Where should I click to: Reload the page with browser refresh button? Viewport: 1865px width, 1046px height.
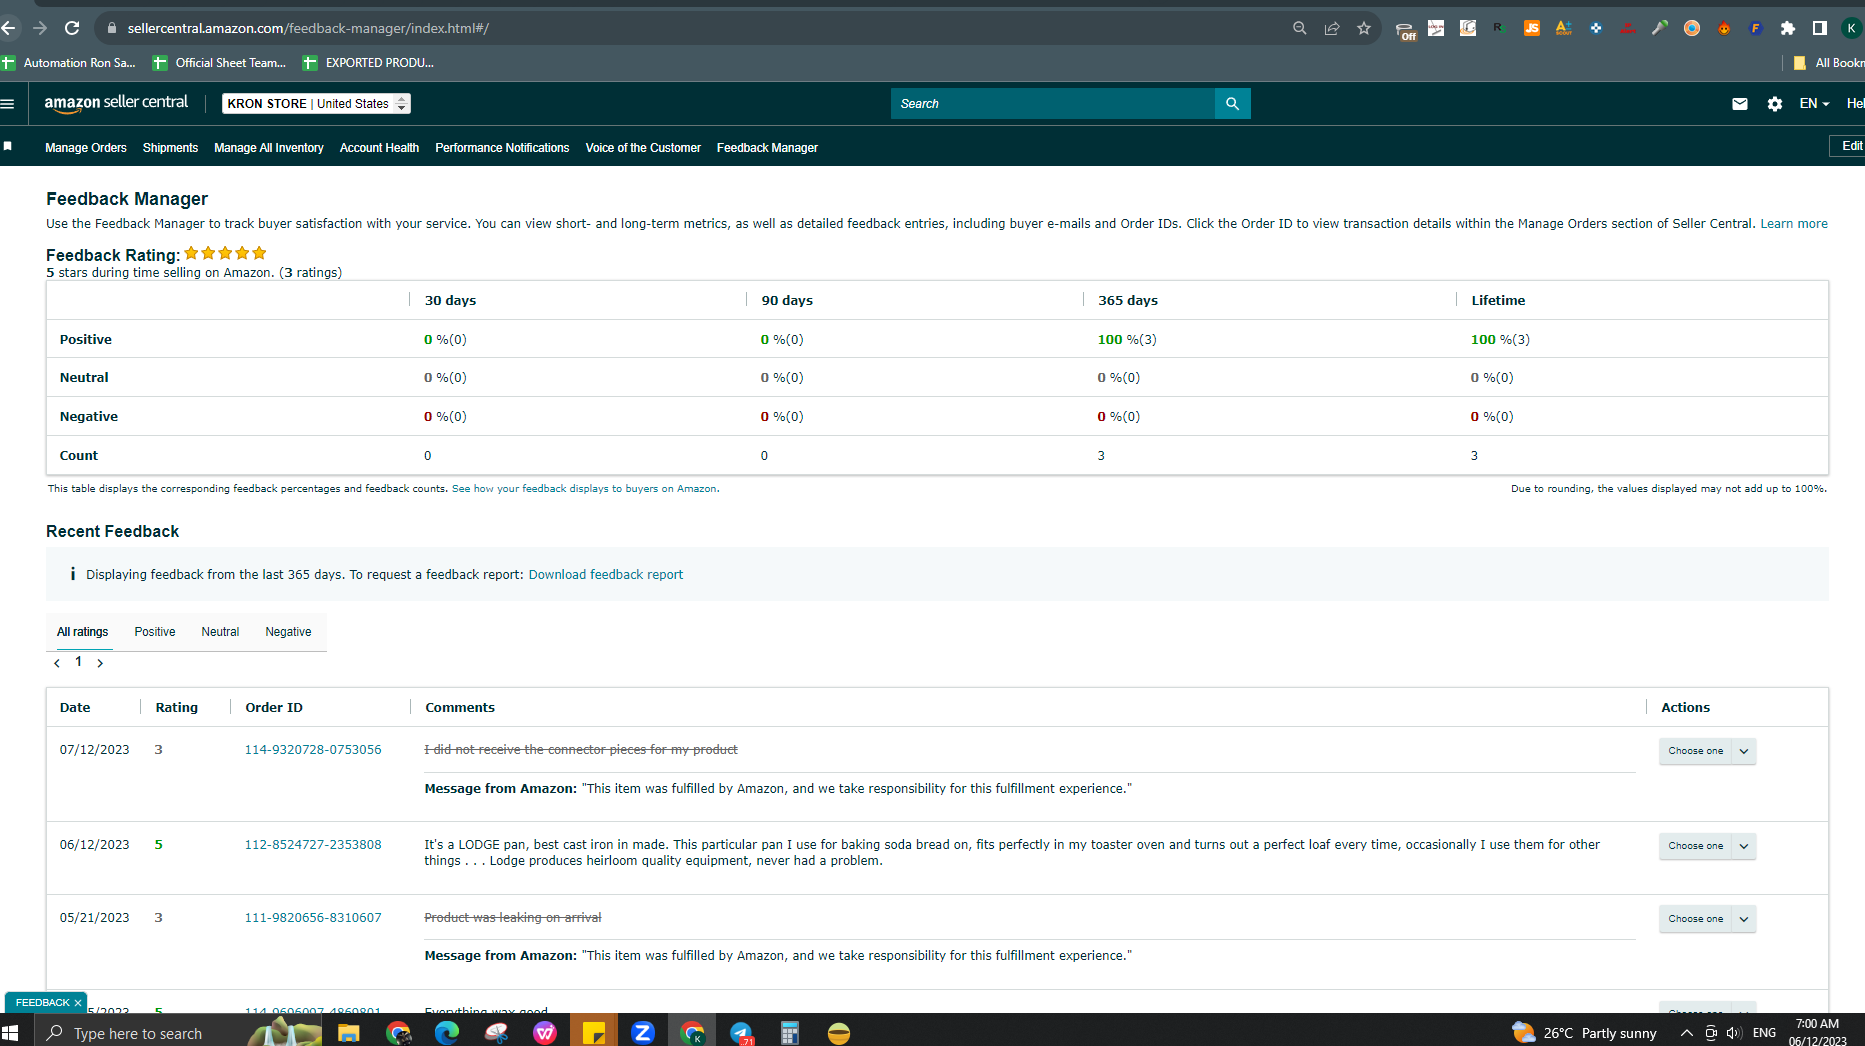[72, 28]
